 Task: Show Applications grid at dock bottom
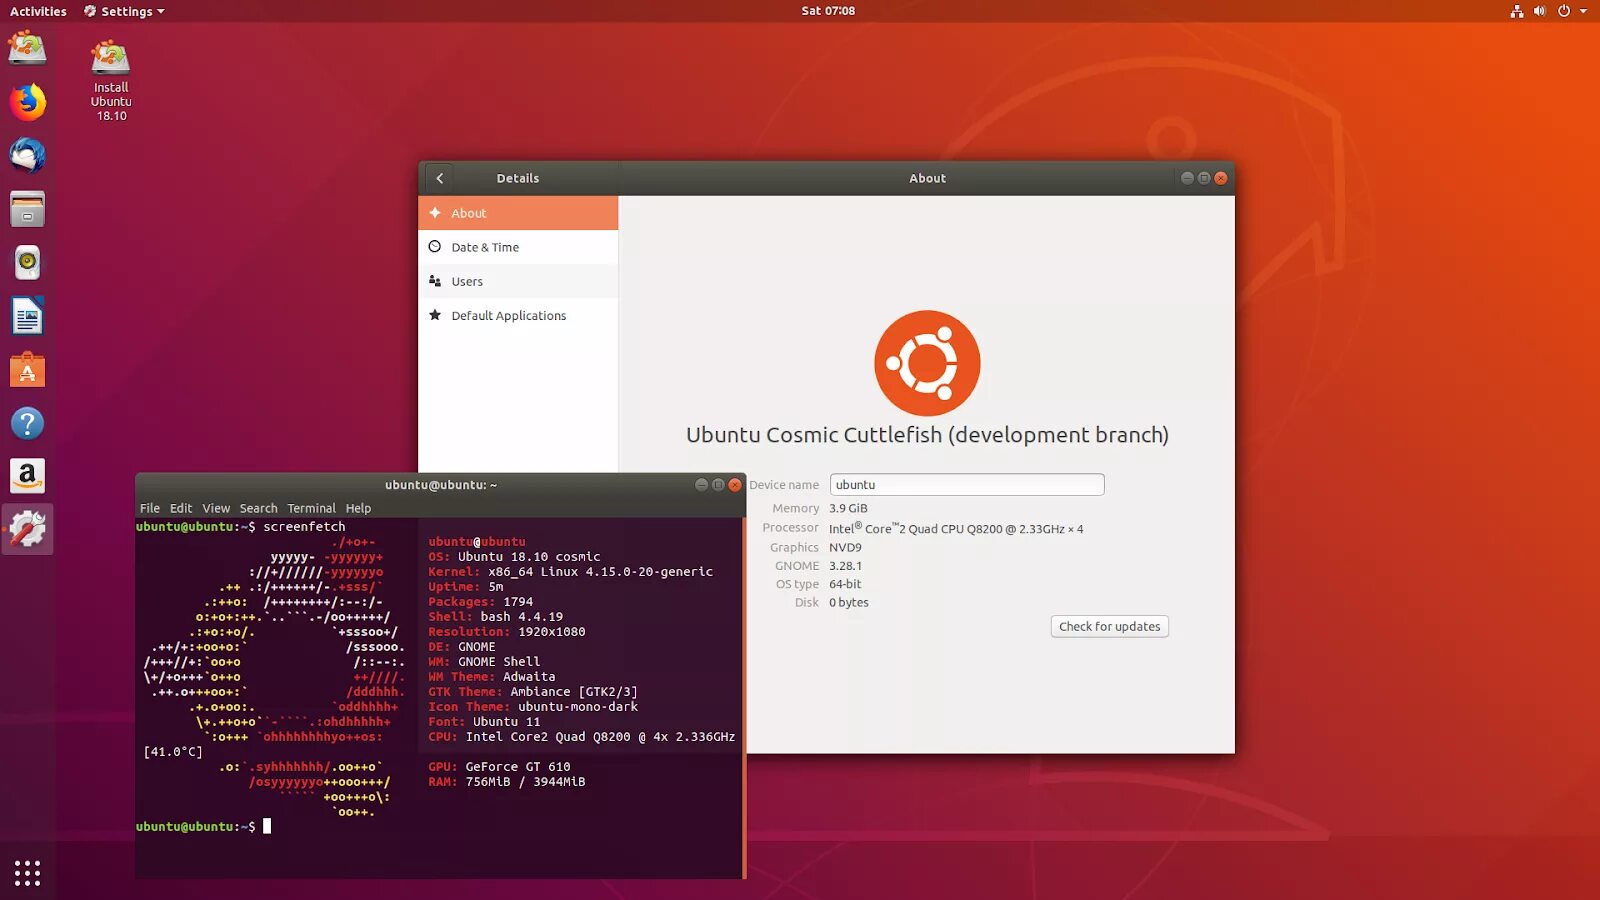[27, 873]
